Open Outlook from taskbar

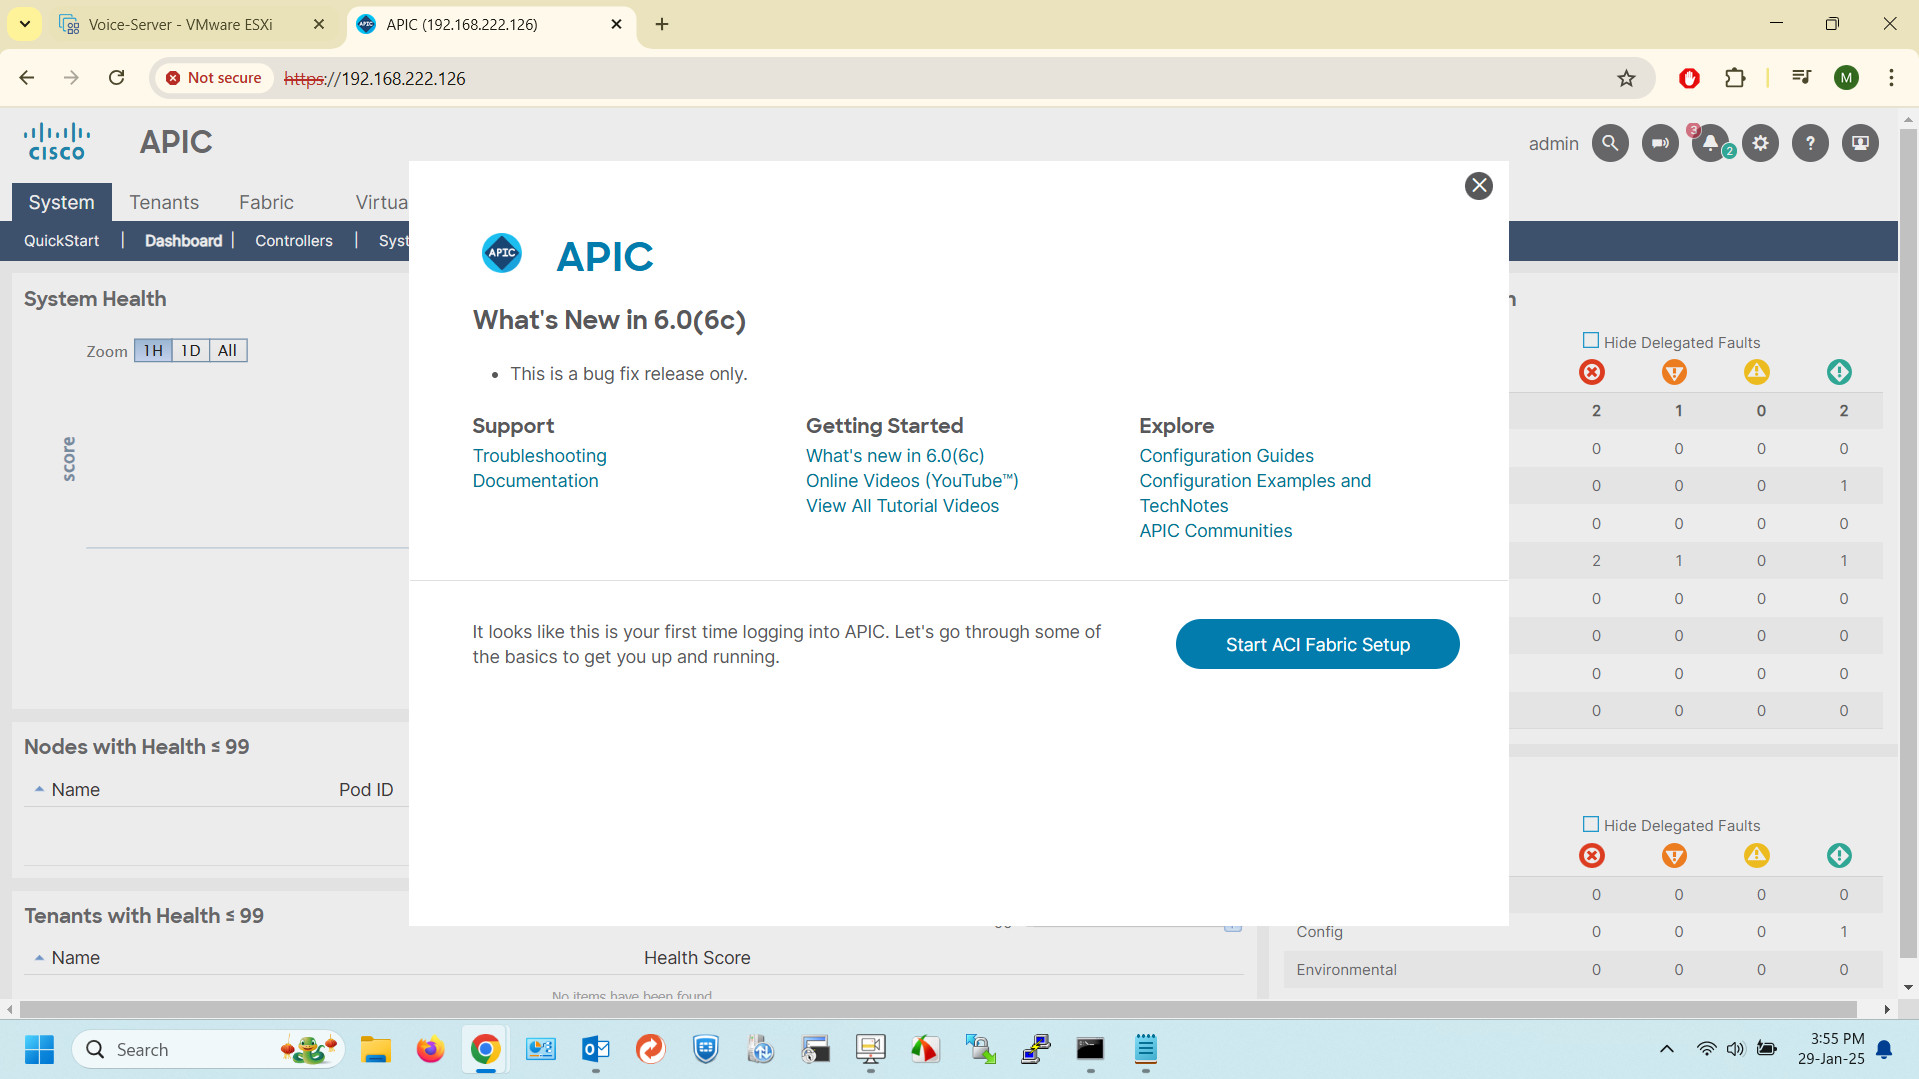pyautogui.click(x=595, y=1049)
